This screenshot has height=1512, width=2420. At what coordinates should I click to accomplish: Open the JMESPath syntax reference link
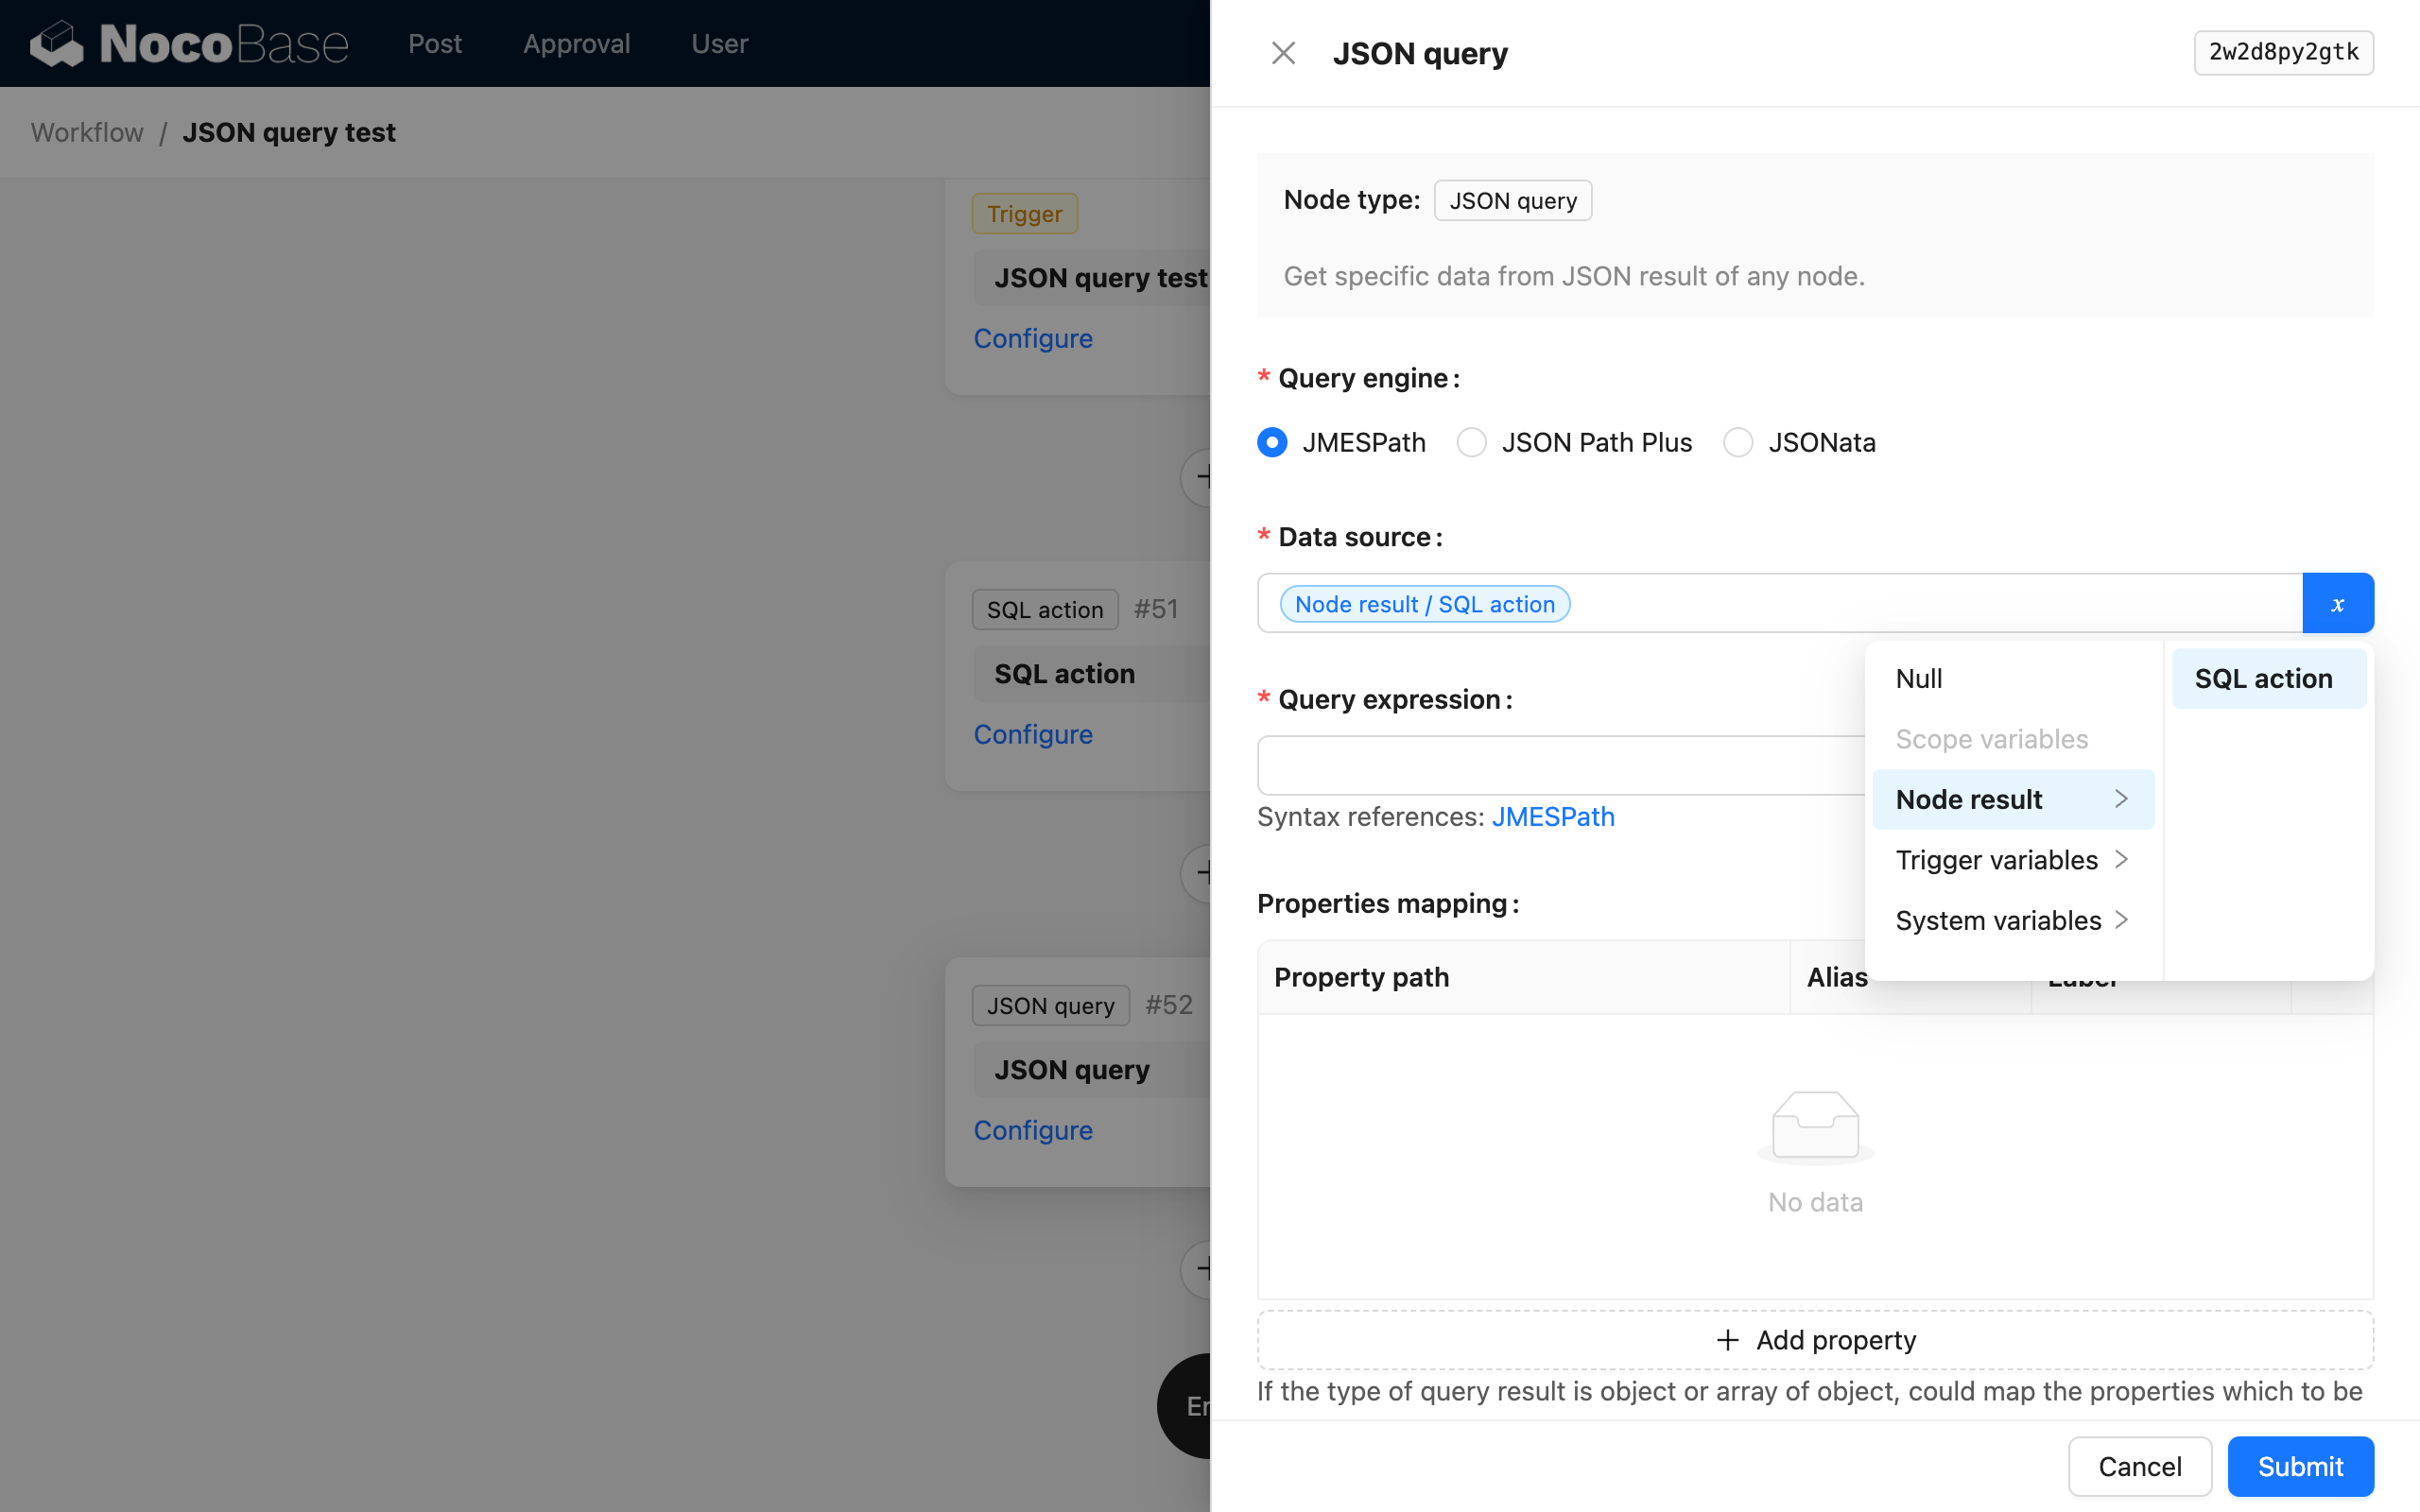[1552, 817]
